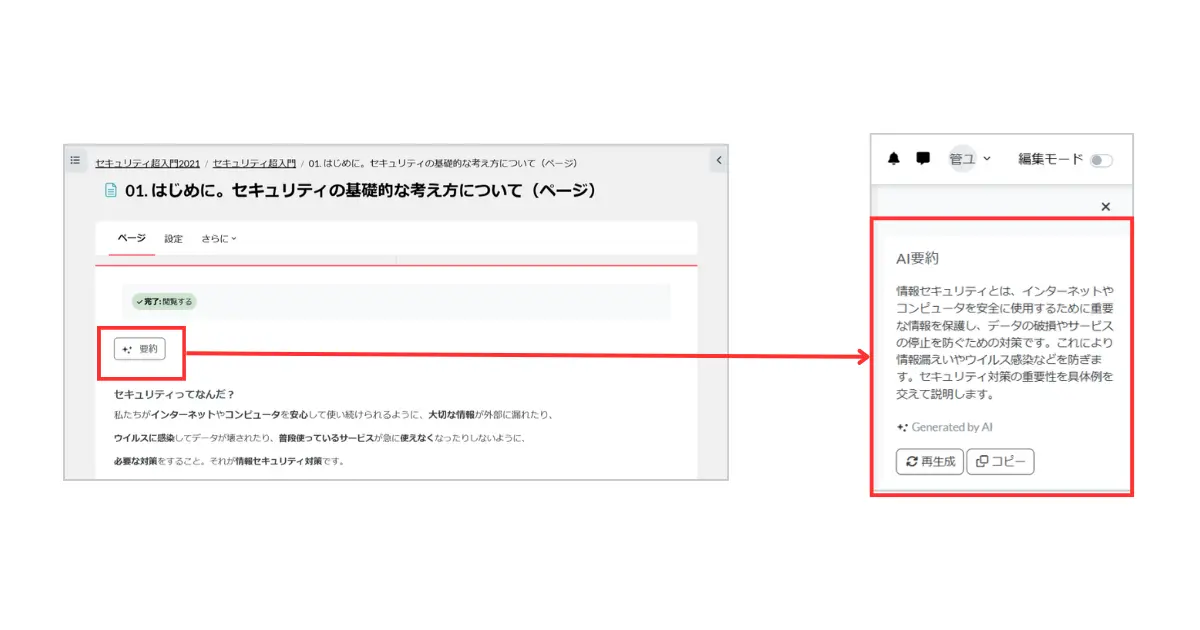This screenshot has width=1200, height=630.
Task: Open the notifications bell icon
Action: 893,159
